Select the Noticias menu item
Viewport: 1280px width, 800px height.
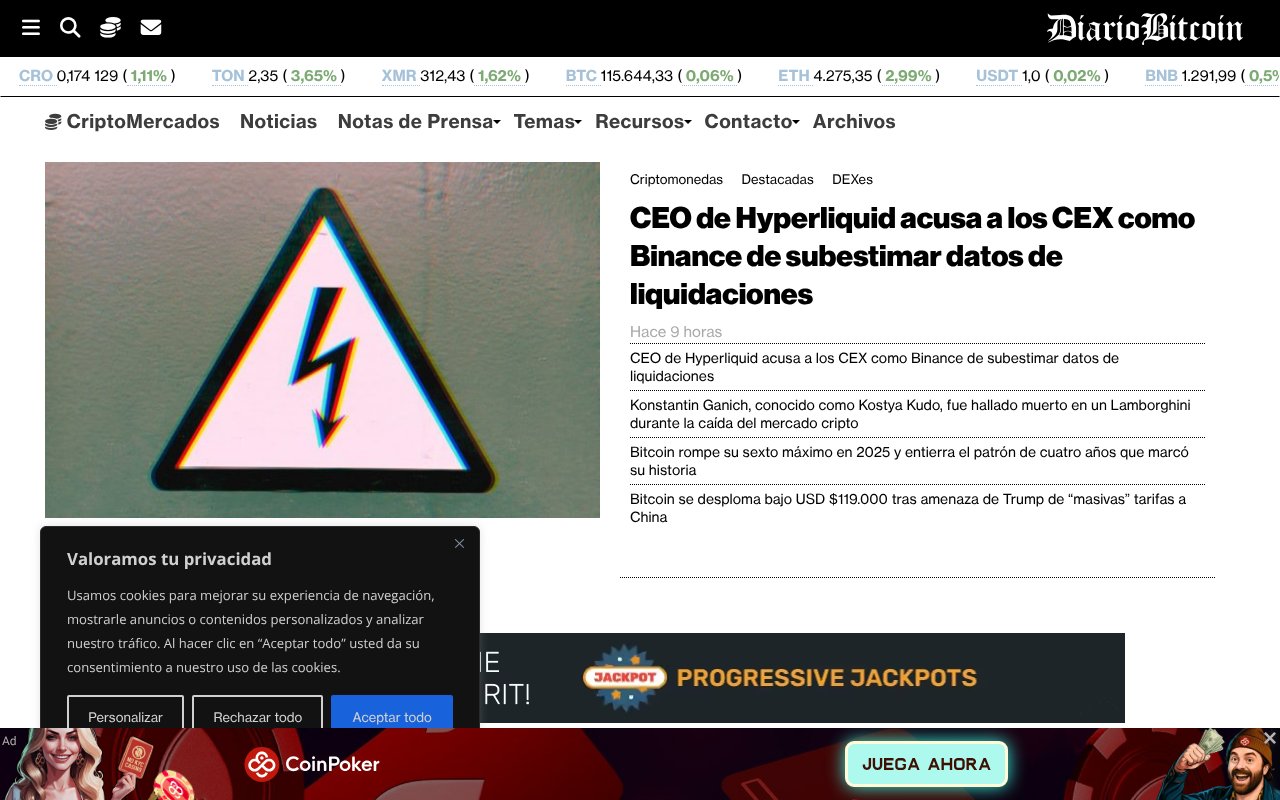coord(278,121)
